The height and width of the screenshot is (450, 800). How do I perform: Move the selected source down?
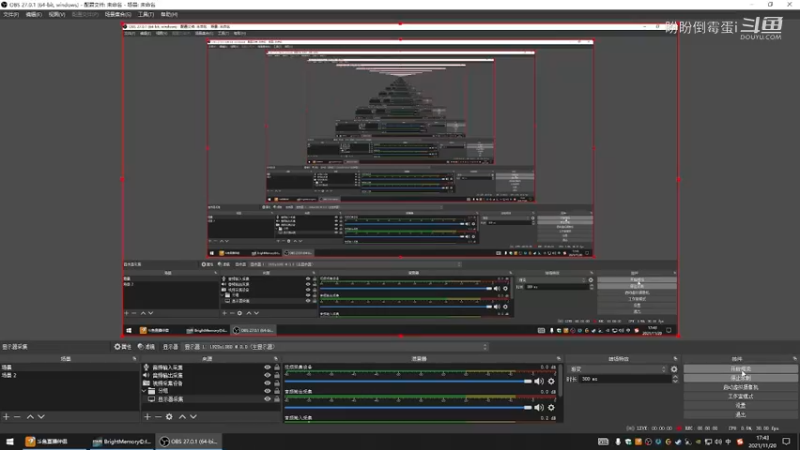coord(193,417)
